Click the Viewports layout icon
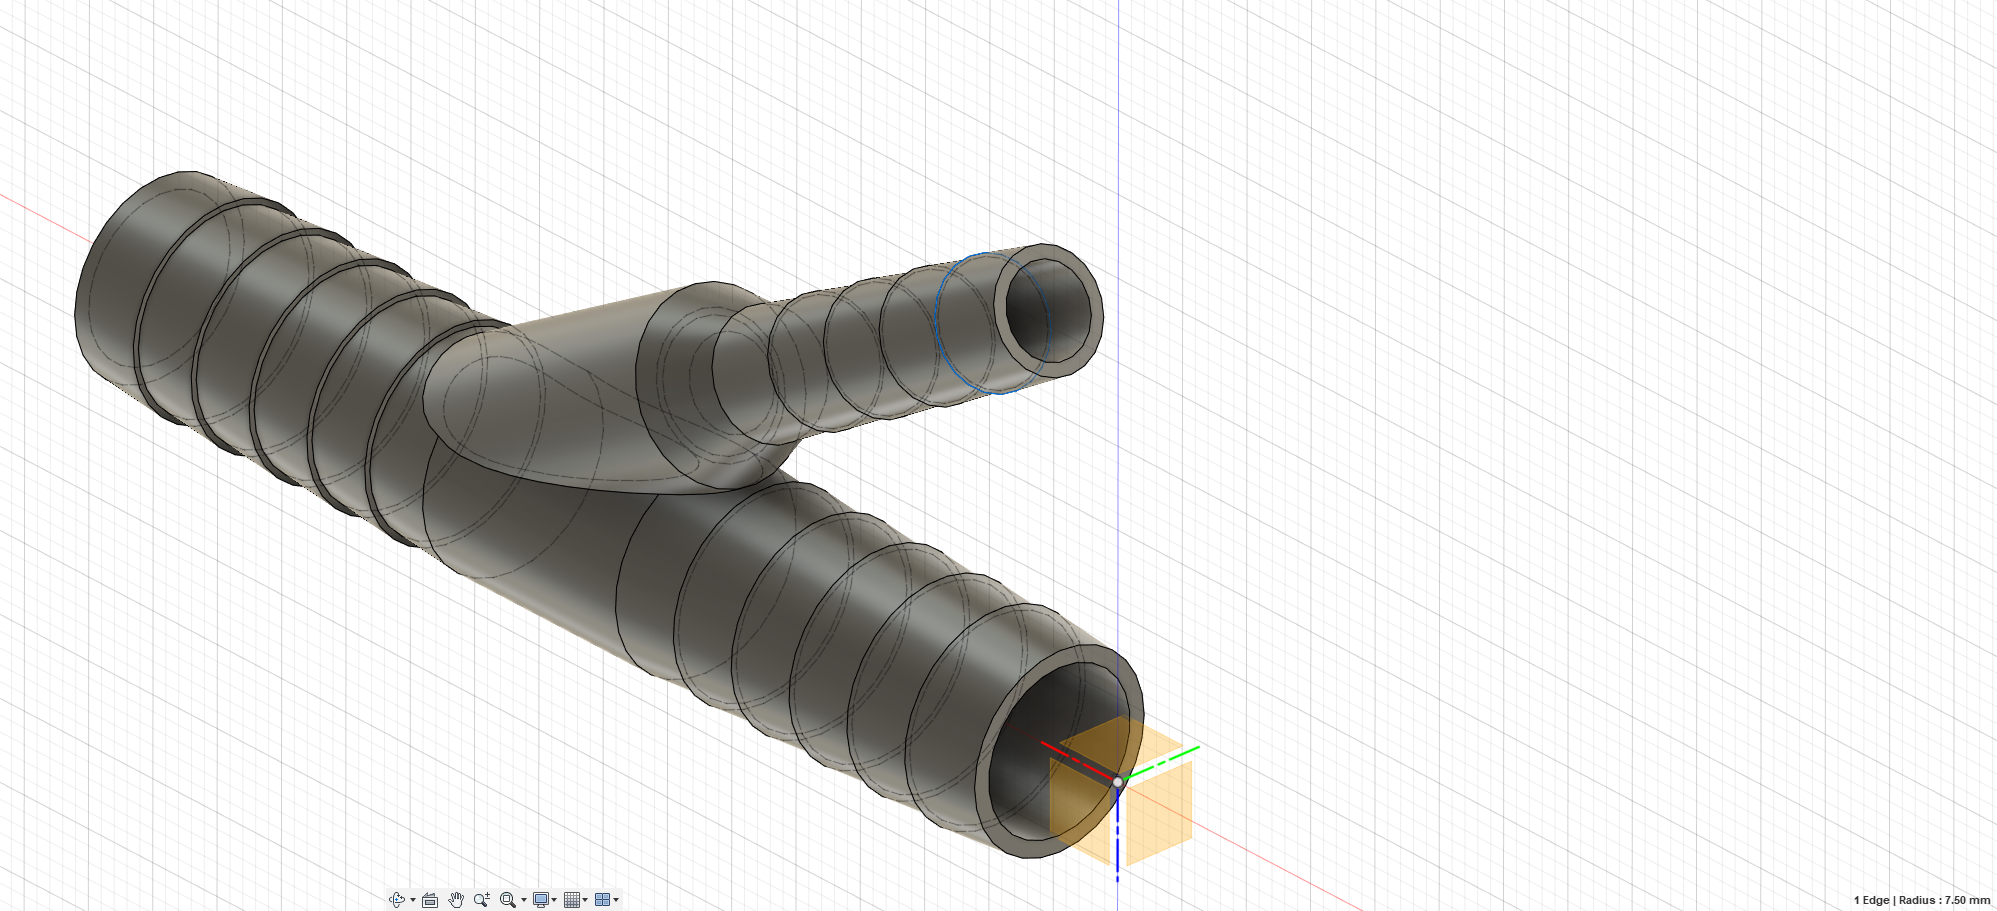 (602, 900)
